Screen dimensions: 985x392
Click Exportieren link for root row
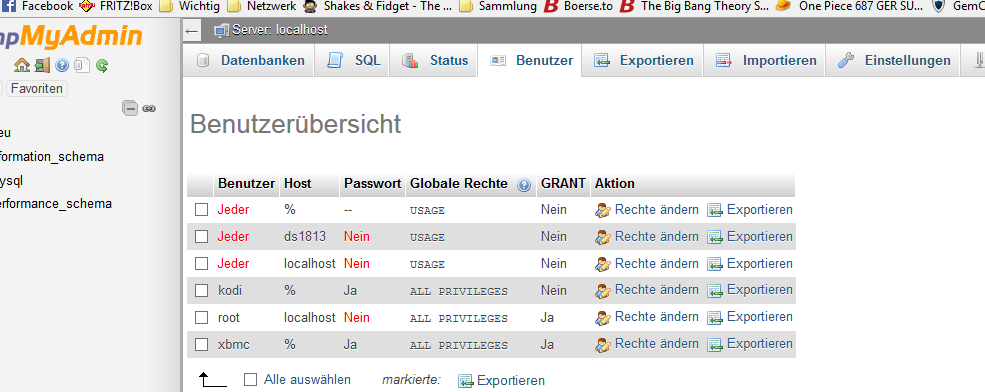tap(750, 317)
